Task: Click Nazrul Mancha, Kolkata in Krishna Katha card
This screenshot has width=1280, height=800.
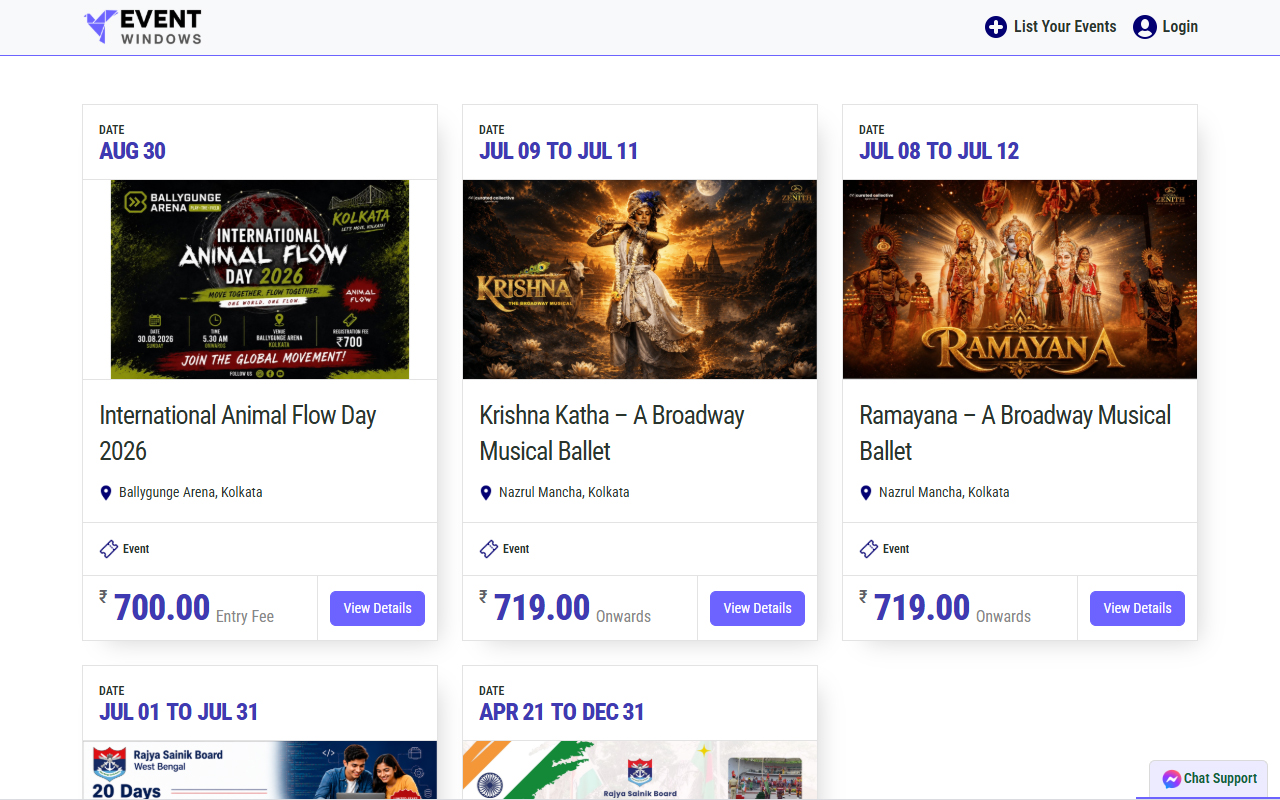Action: [564, 493]
